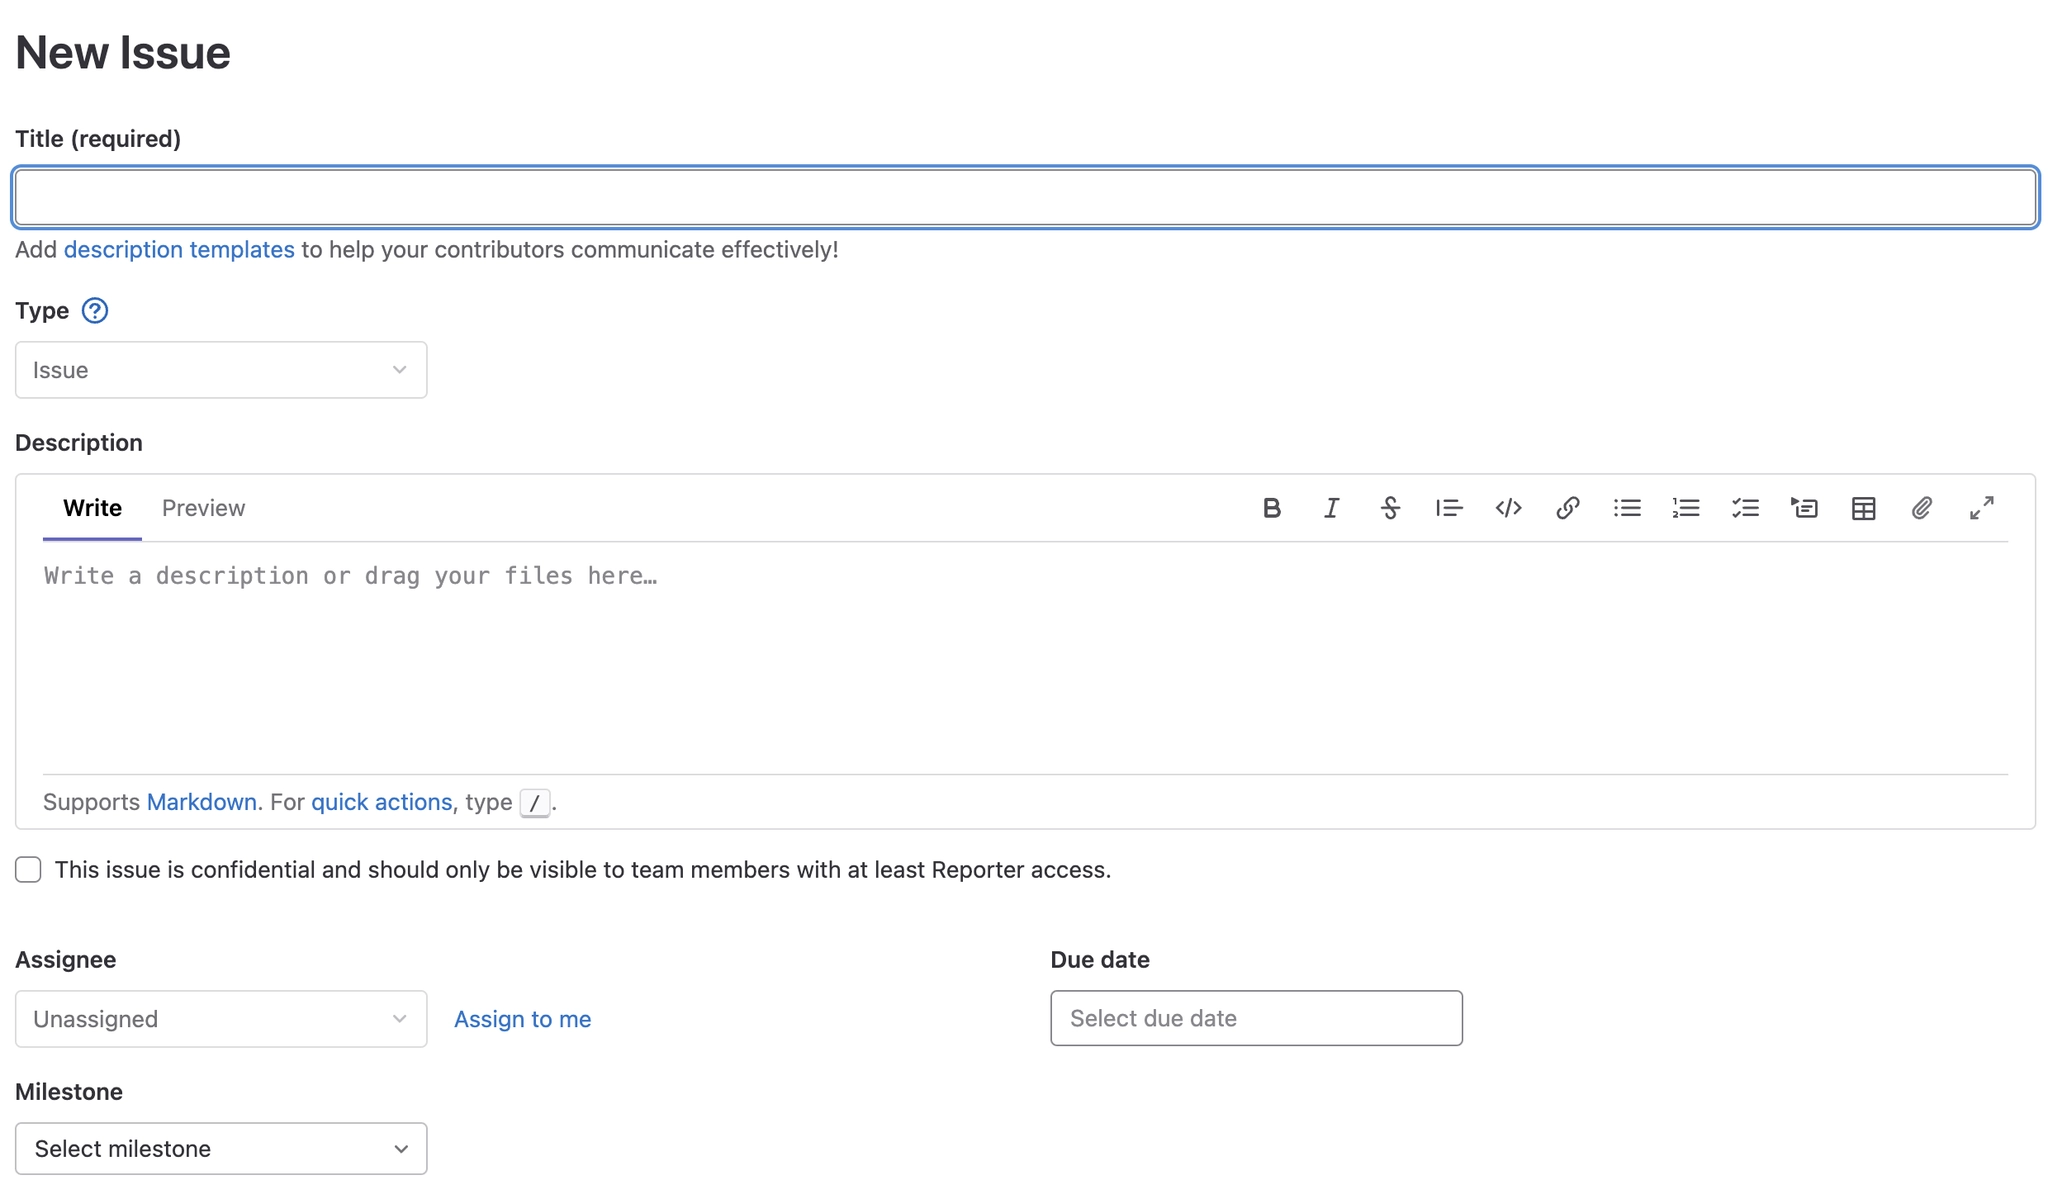Apply strikethrough formatting
The height and width of the screenshot is (1189, 2048).
pos(1390,508)
